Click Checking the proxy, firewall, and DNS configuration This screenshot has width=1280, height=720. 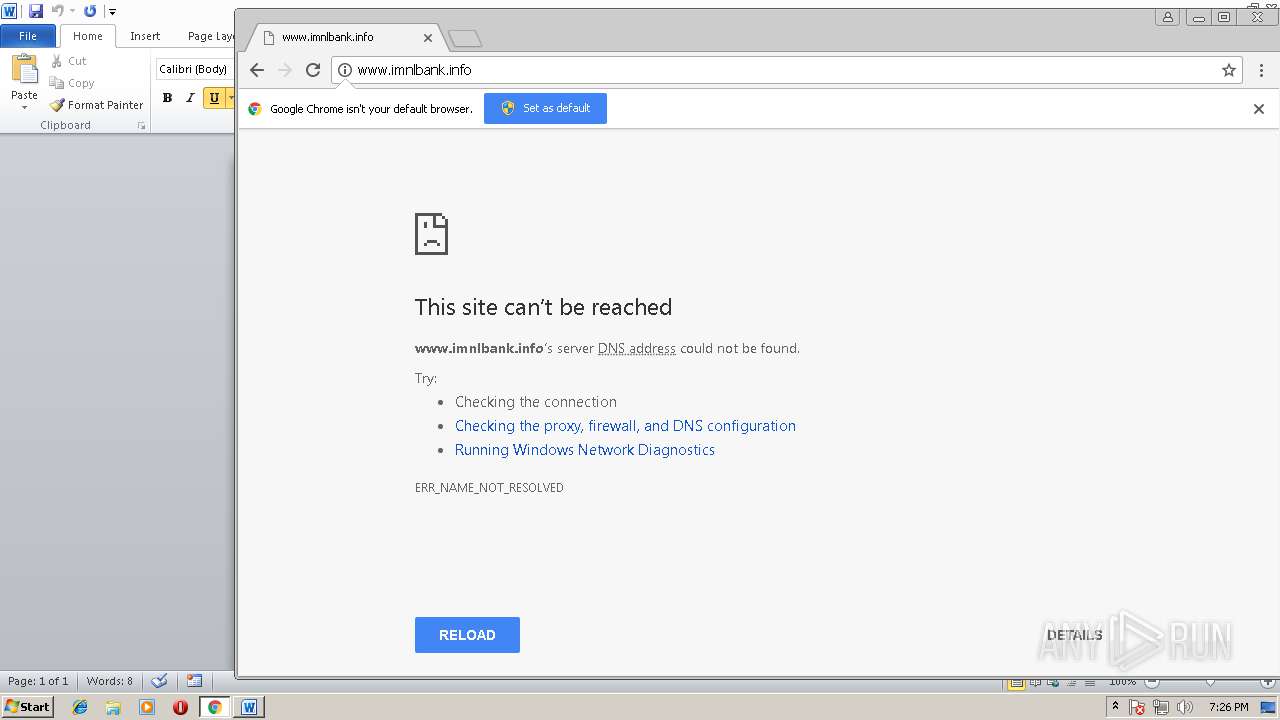pos(625,426)
